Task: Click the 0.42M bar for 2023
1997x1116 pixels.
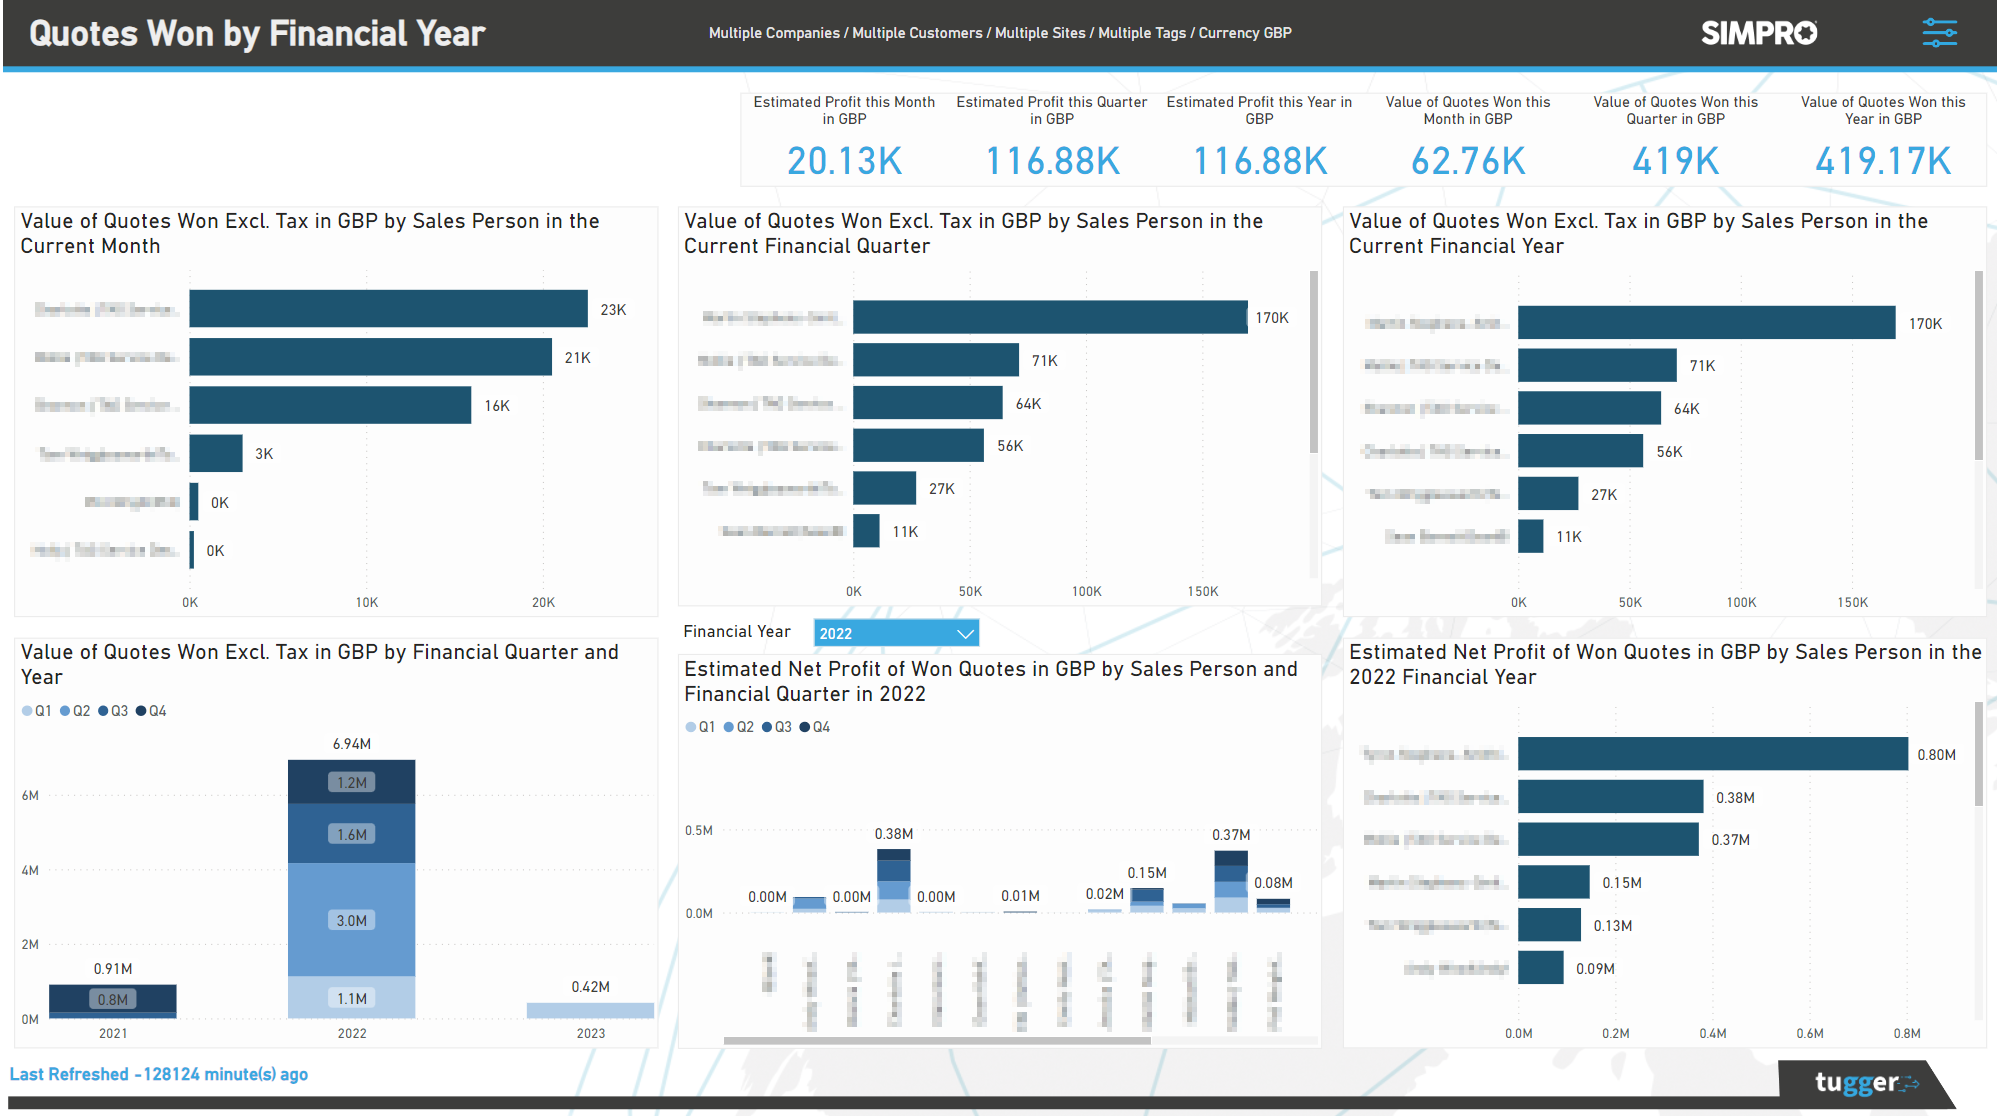Action: click(590, 1012)
